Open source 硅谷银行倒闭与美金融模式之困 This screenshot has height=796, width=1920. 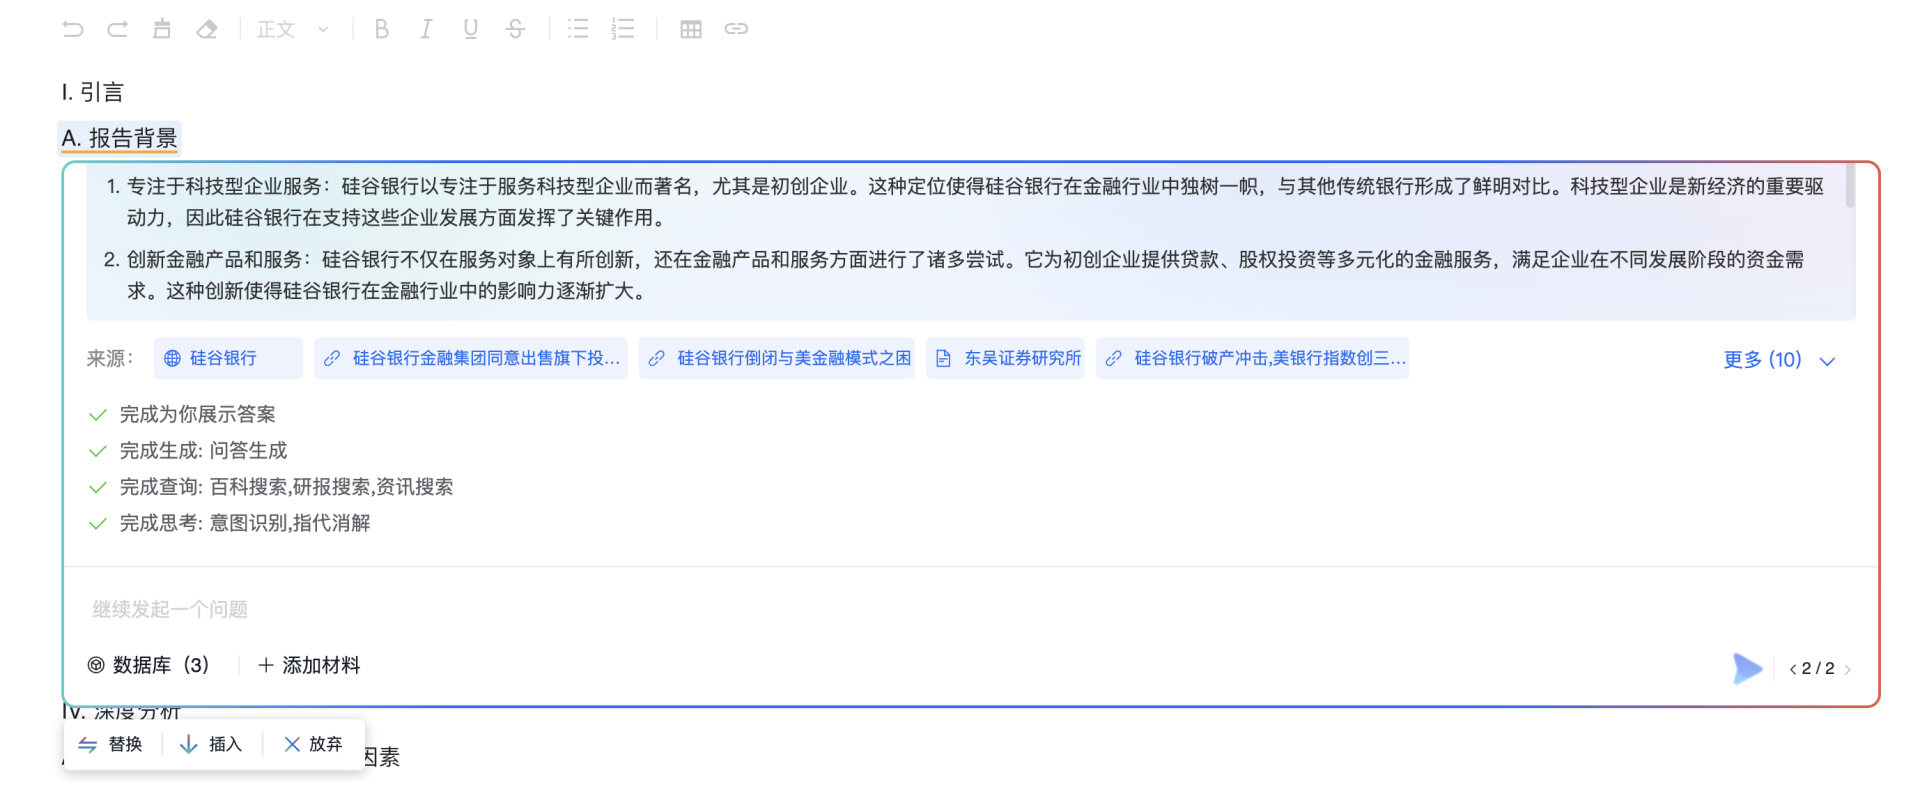777,358
